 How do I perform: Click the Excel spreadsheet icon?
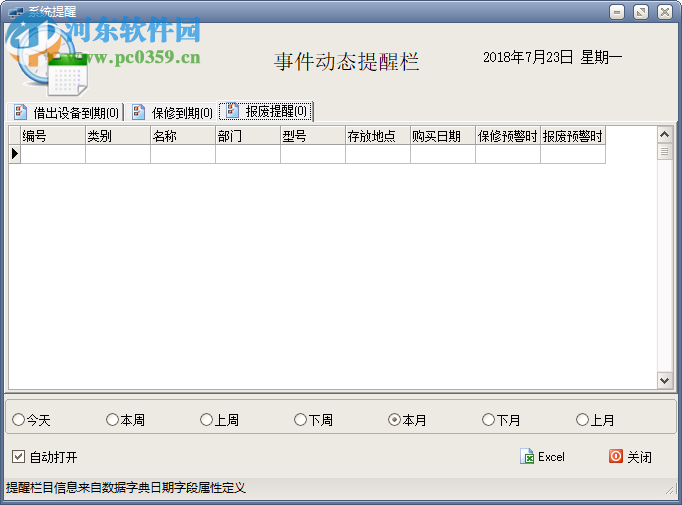(527, 456)
